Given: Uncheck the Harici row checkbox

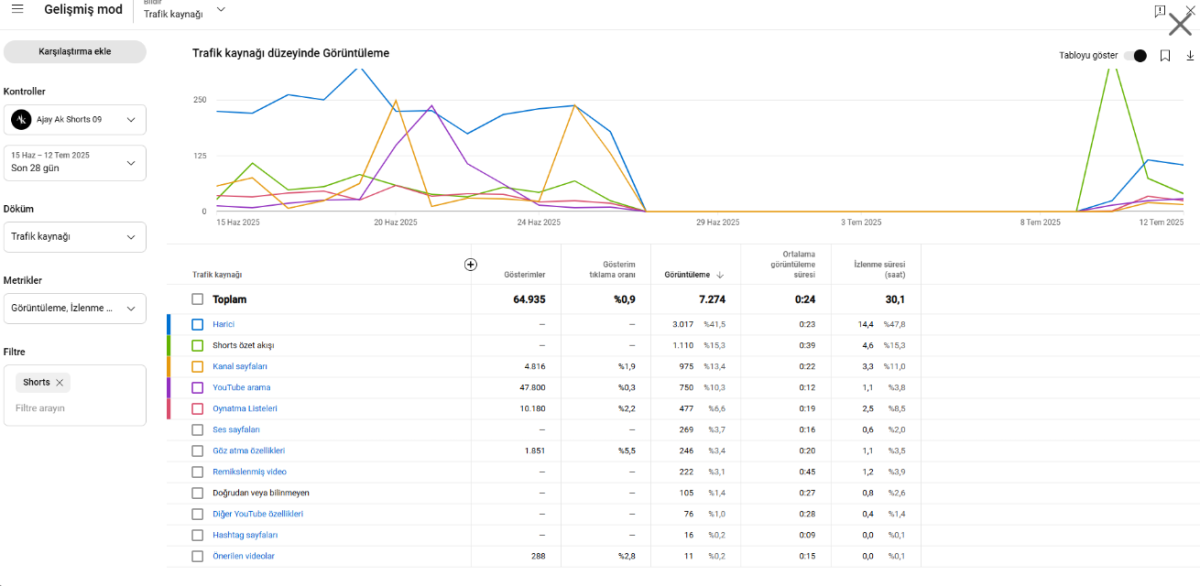Looking at the screenshot, I should pos(197,324).
